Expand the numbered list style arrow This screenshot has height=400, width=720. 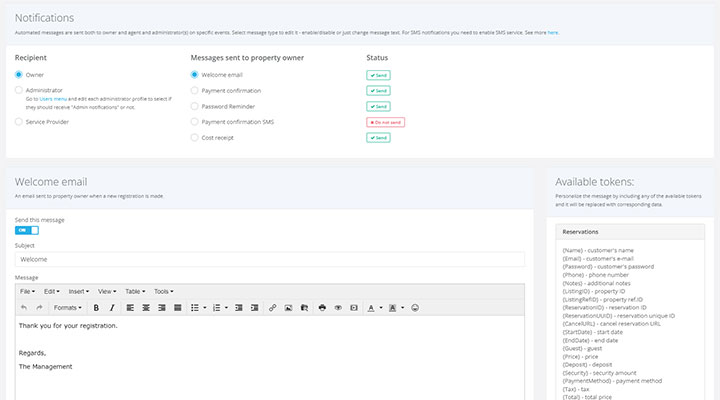click(x=226, y=308)
